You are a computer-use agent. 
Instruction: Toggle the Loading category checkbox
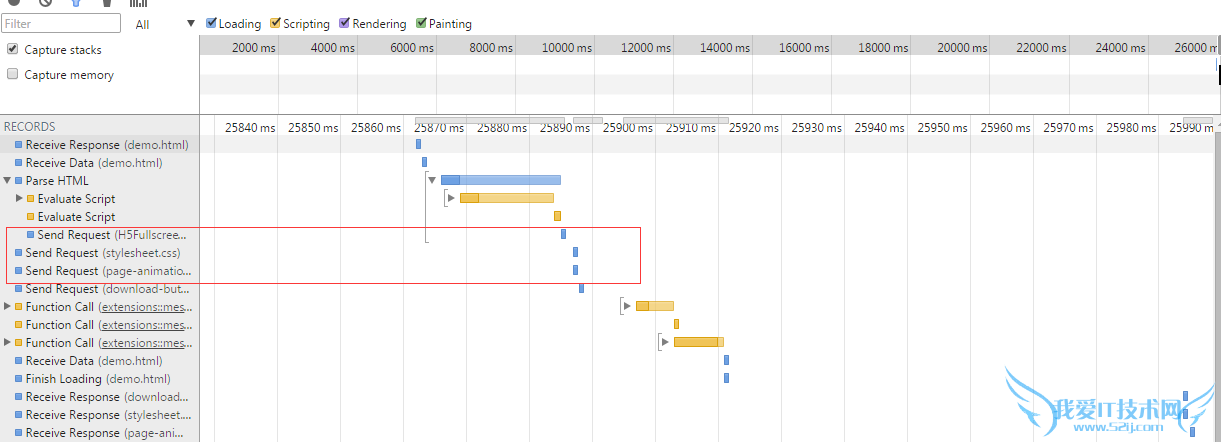(212, 23)
